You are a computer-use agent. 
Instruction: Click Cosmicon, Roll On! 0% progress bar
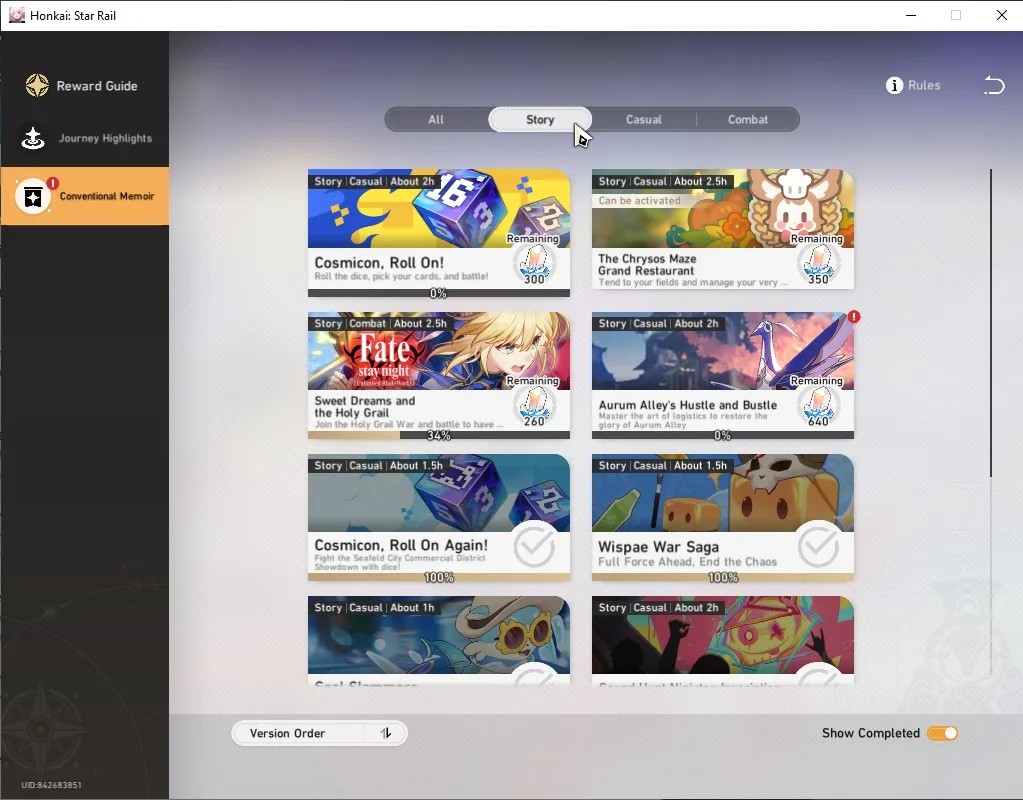(x=438, y=293)
